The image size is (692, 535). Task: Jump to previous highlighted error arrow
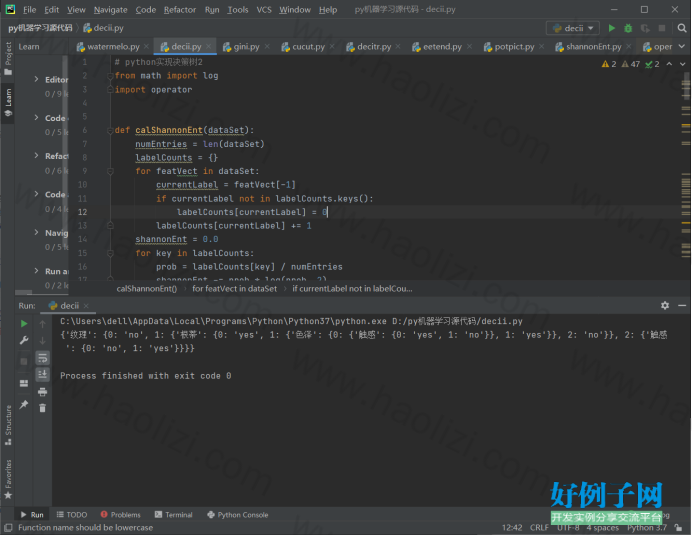coord(669,64)
